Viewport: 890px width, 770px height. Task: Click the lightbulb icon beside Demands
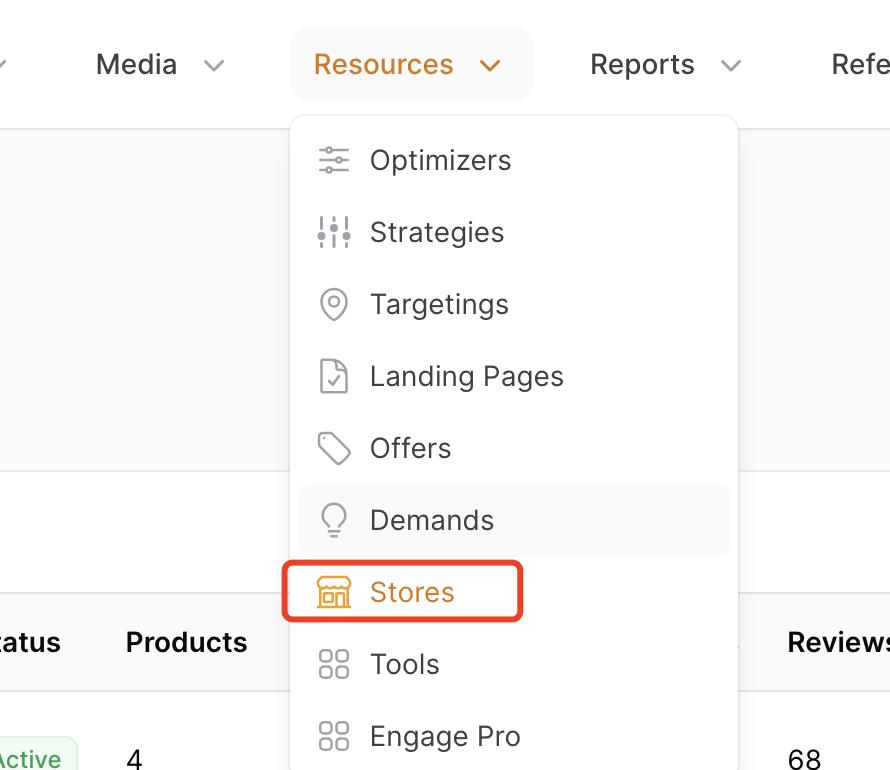tap(333, 520)
